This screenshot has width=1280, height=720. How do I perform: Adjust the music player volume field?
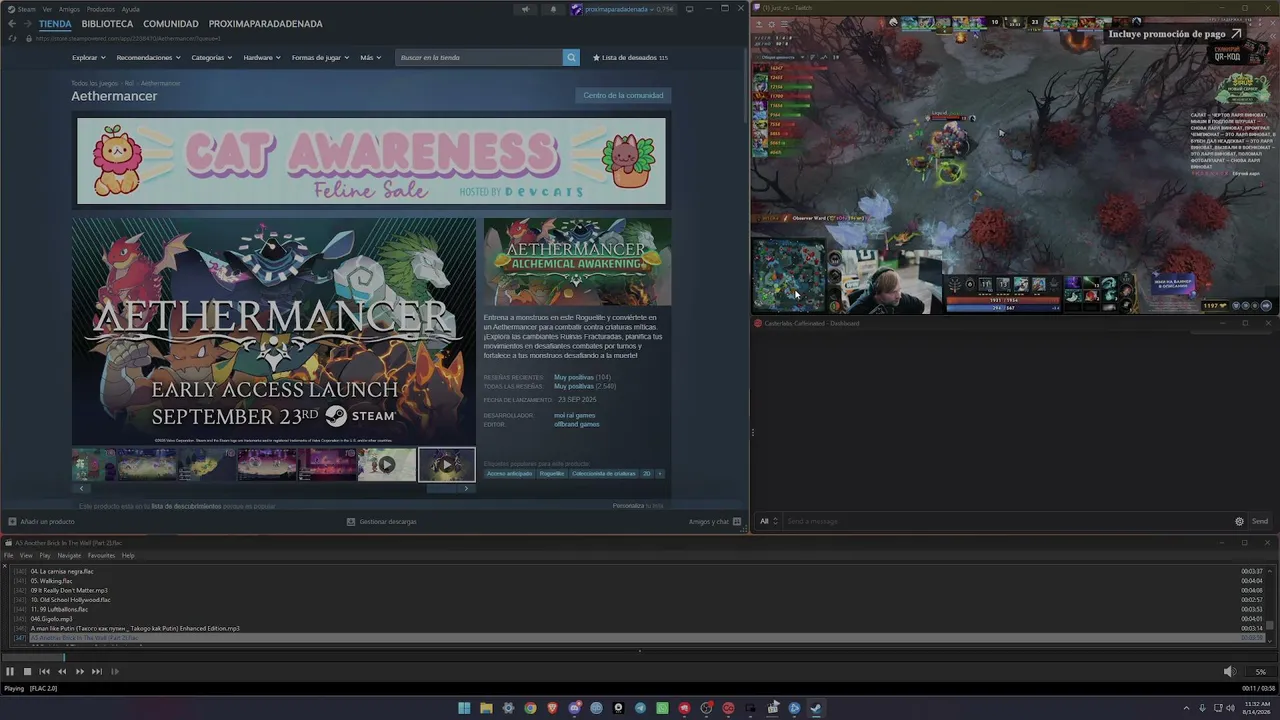(x=1260, y=672)
